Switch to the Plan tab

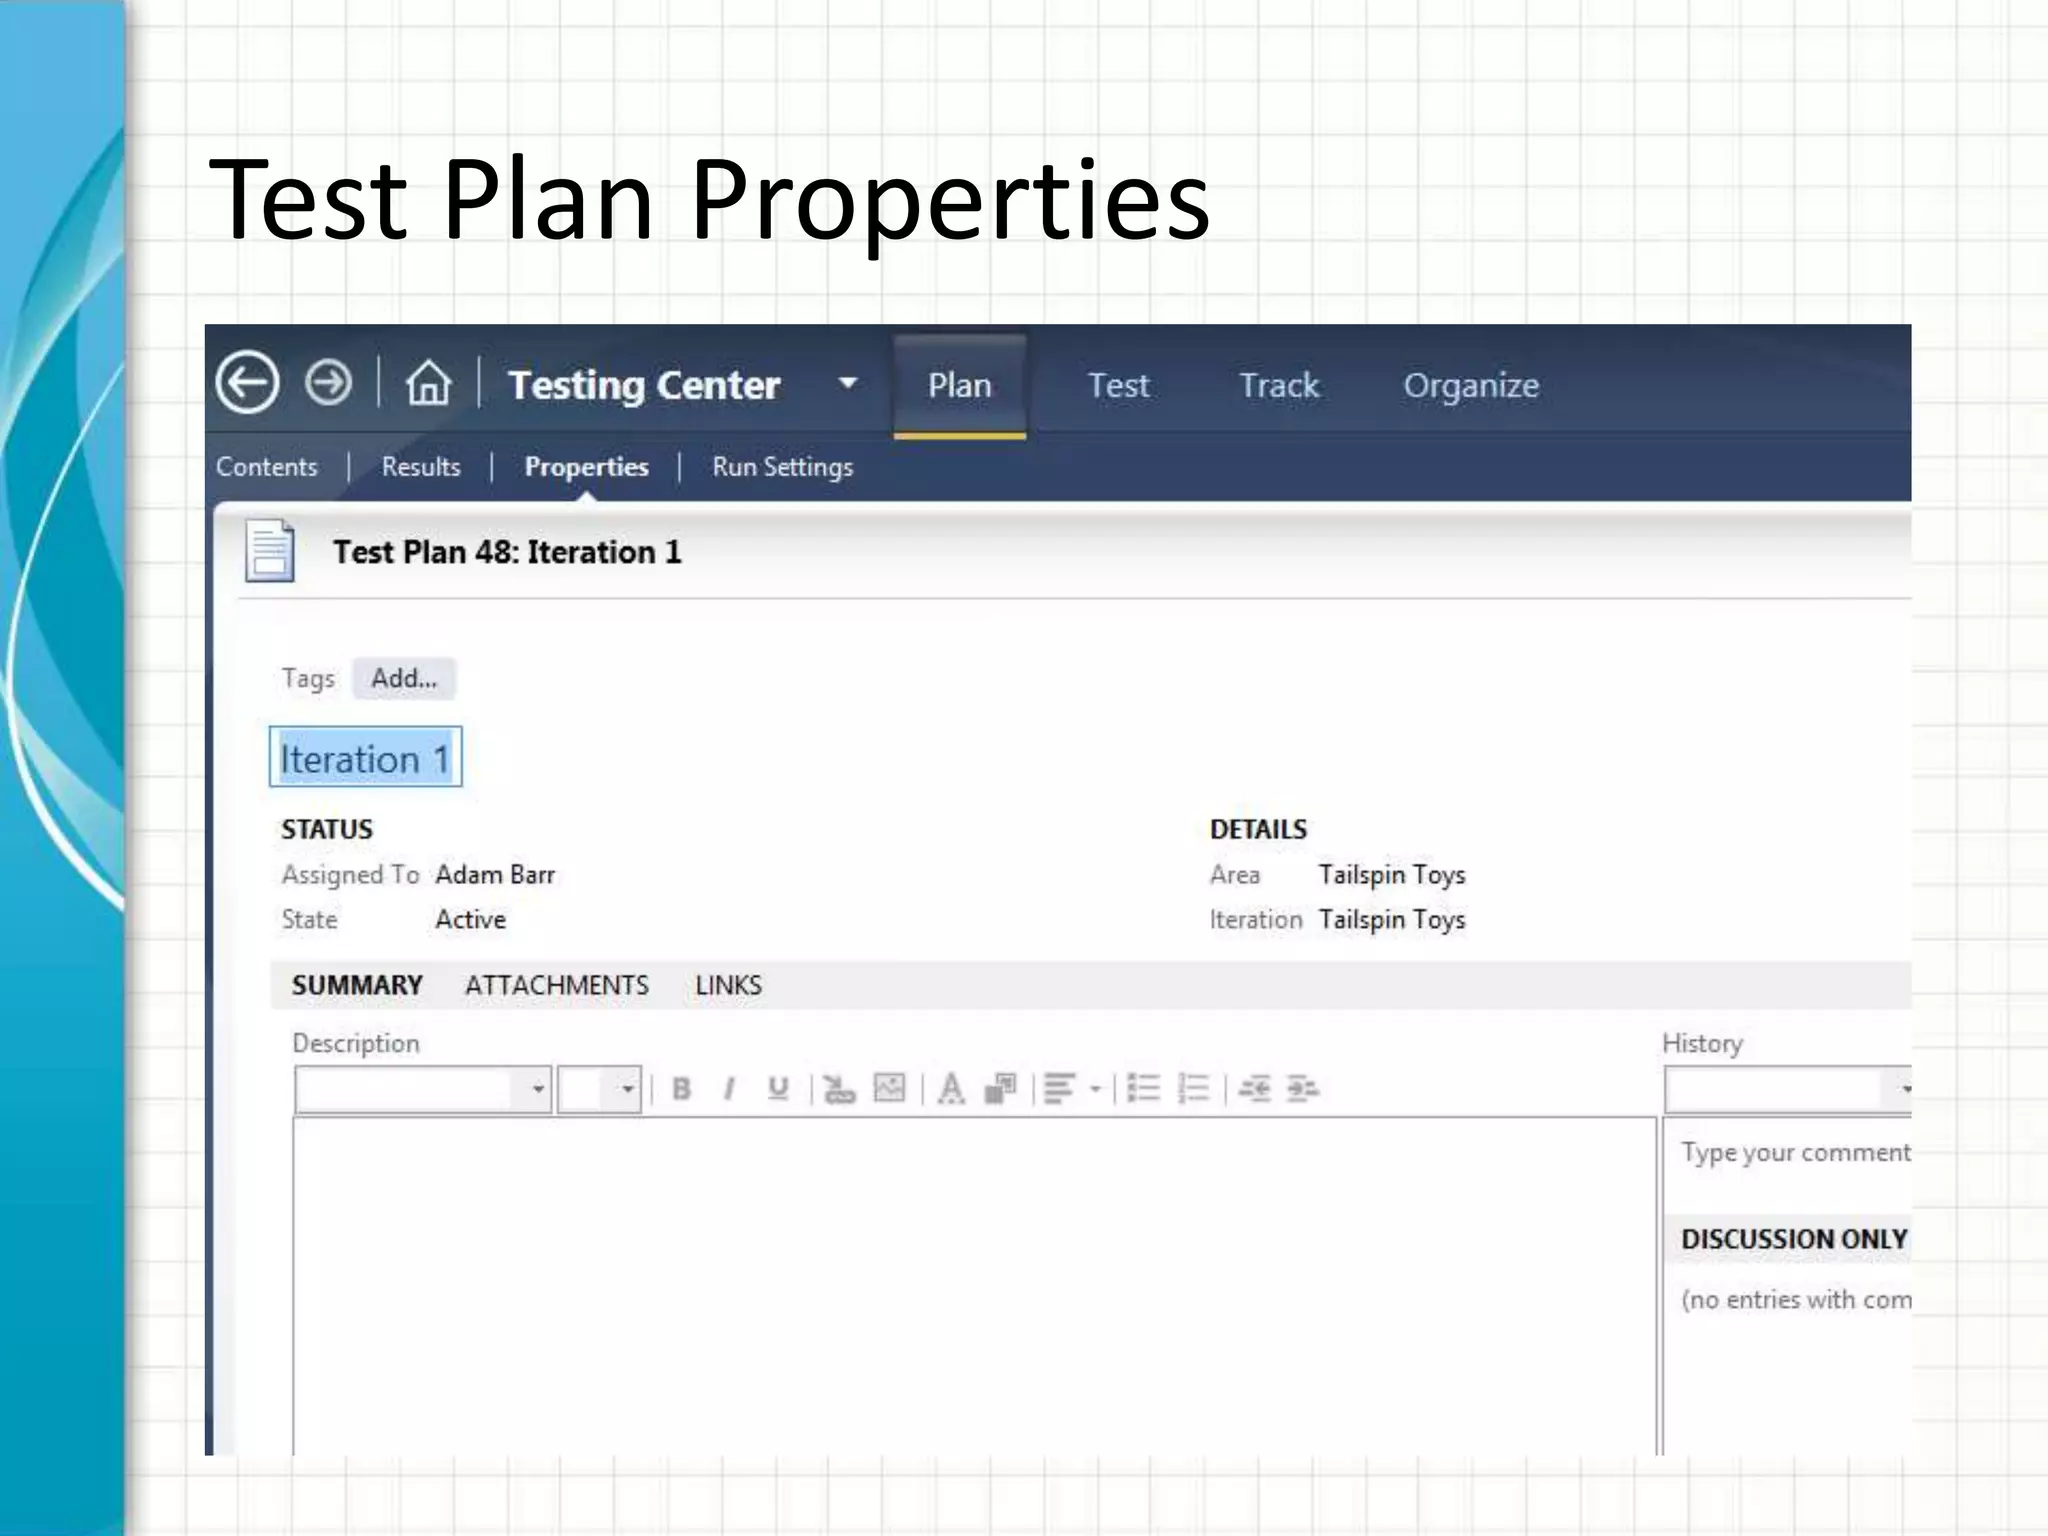pos(960,386)
